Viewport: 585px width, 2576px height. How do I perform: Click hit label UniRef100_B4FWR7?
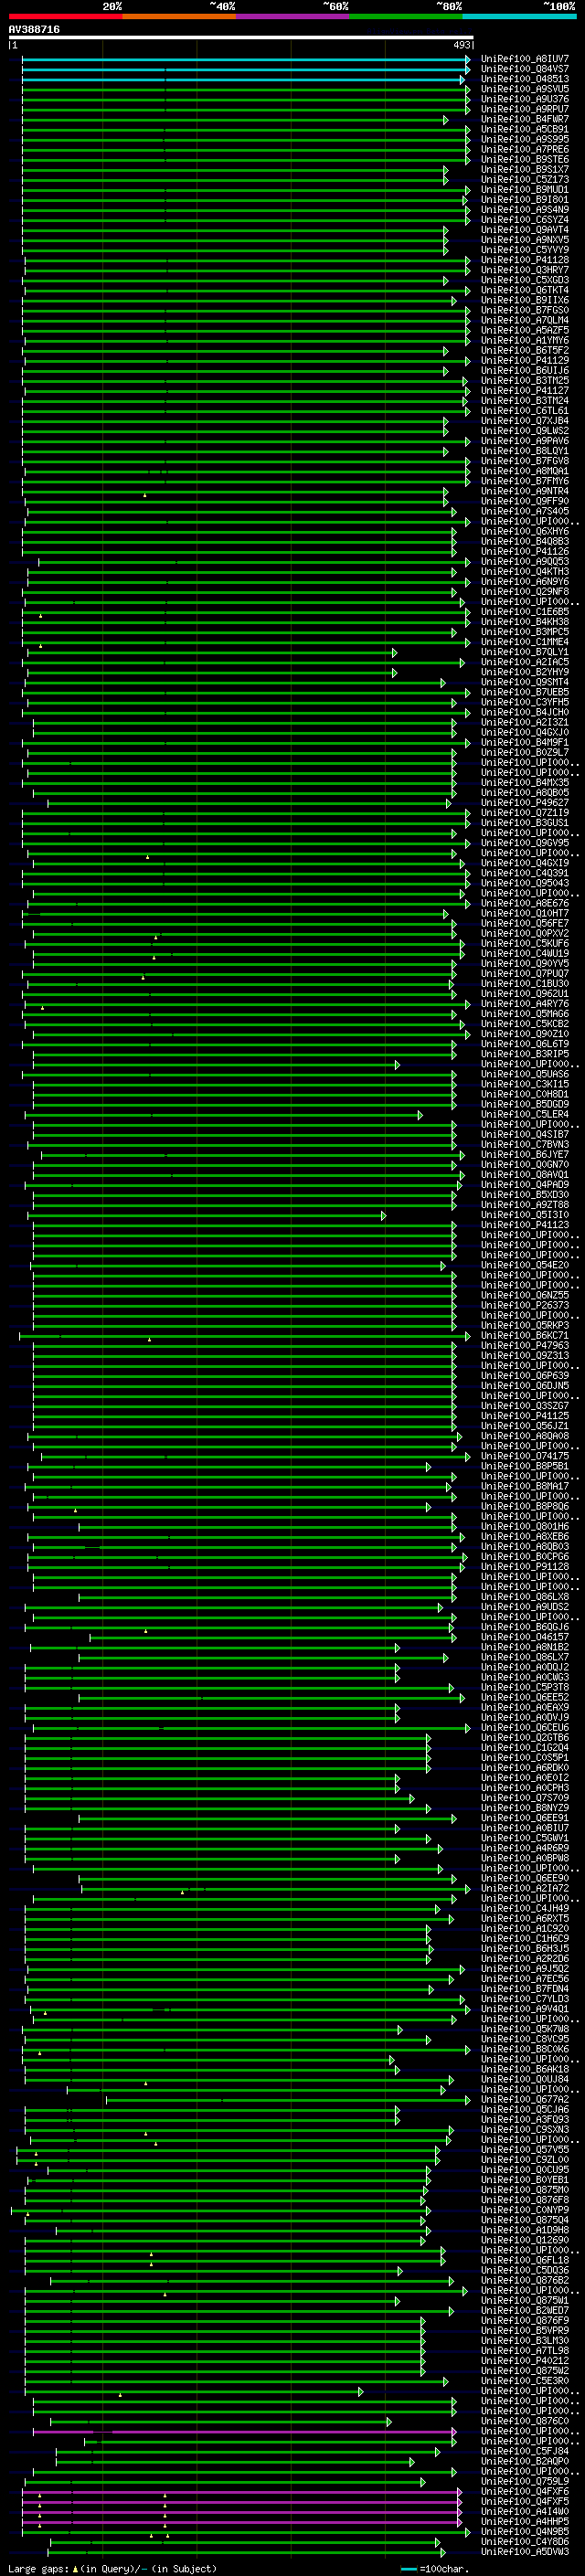click(525, 119)
